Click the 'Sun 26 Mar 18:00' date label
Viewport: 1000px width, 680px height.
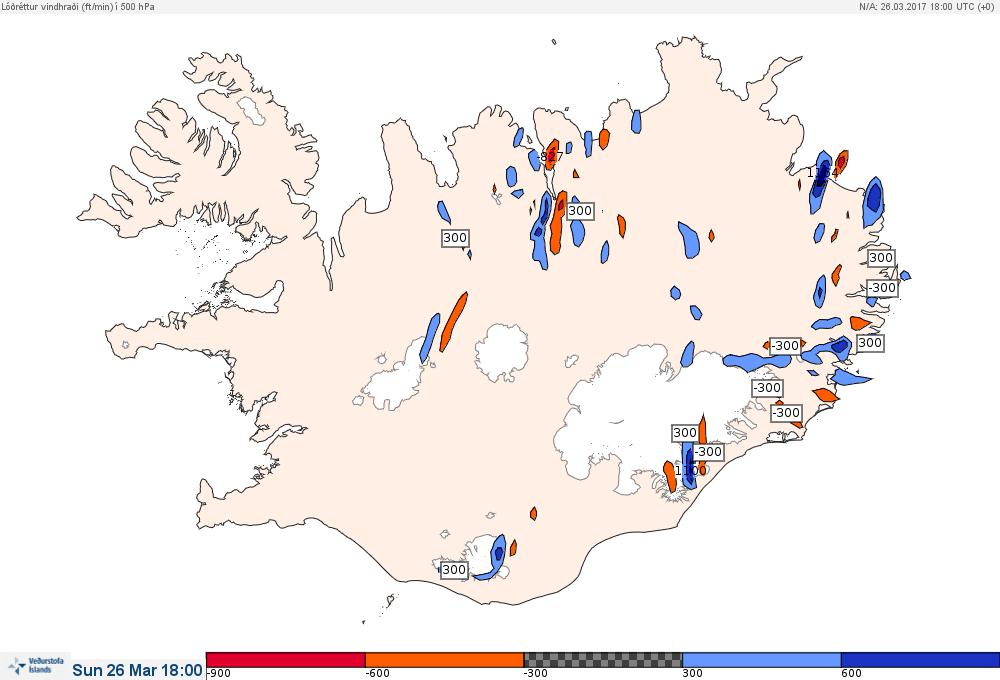pyautogui.click(x=137, y=670)
